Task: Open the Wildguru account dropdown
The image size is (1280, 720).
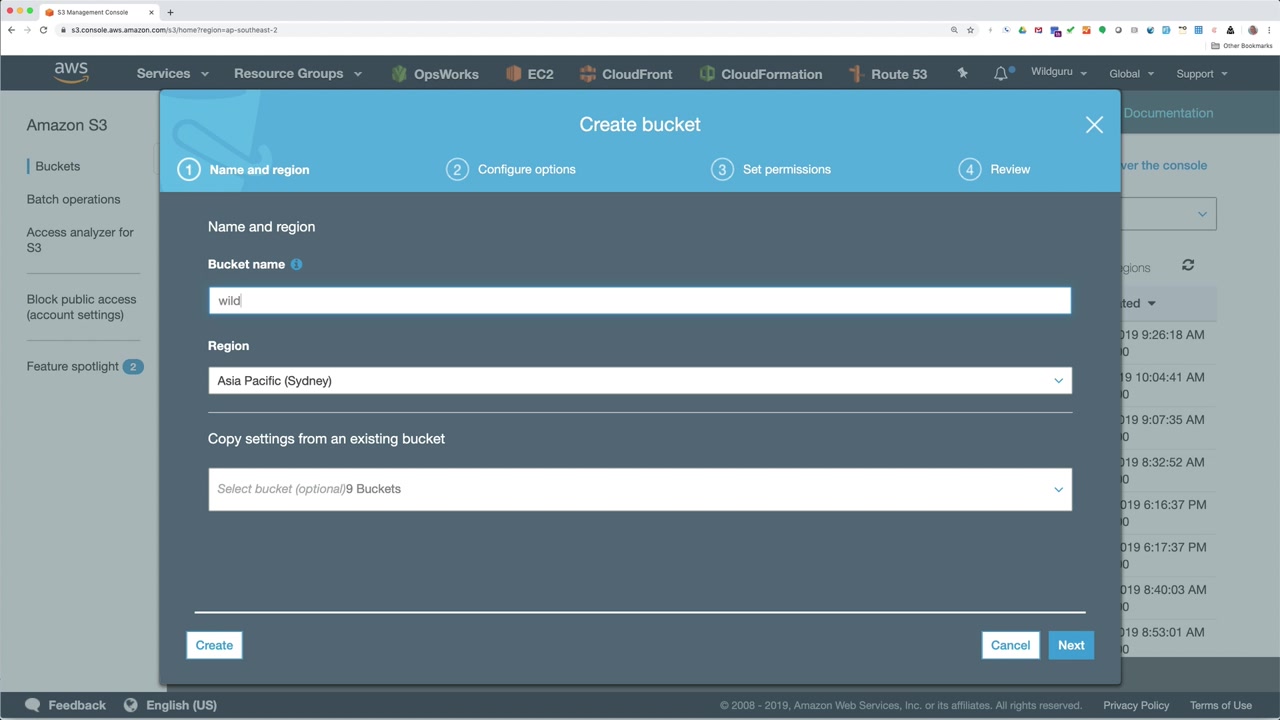Action: pyautogui.click(x=1059, y=73)
